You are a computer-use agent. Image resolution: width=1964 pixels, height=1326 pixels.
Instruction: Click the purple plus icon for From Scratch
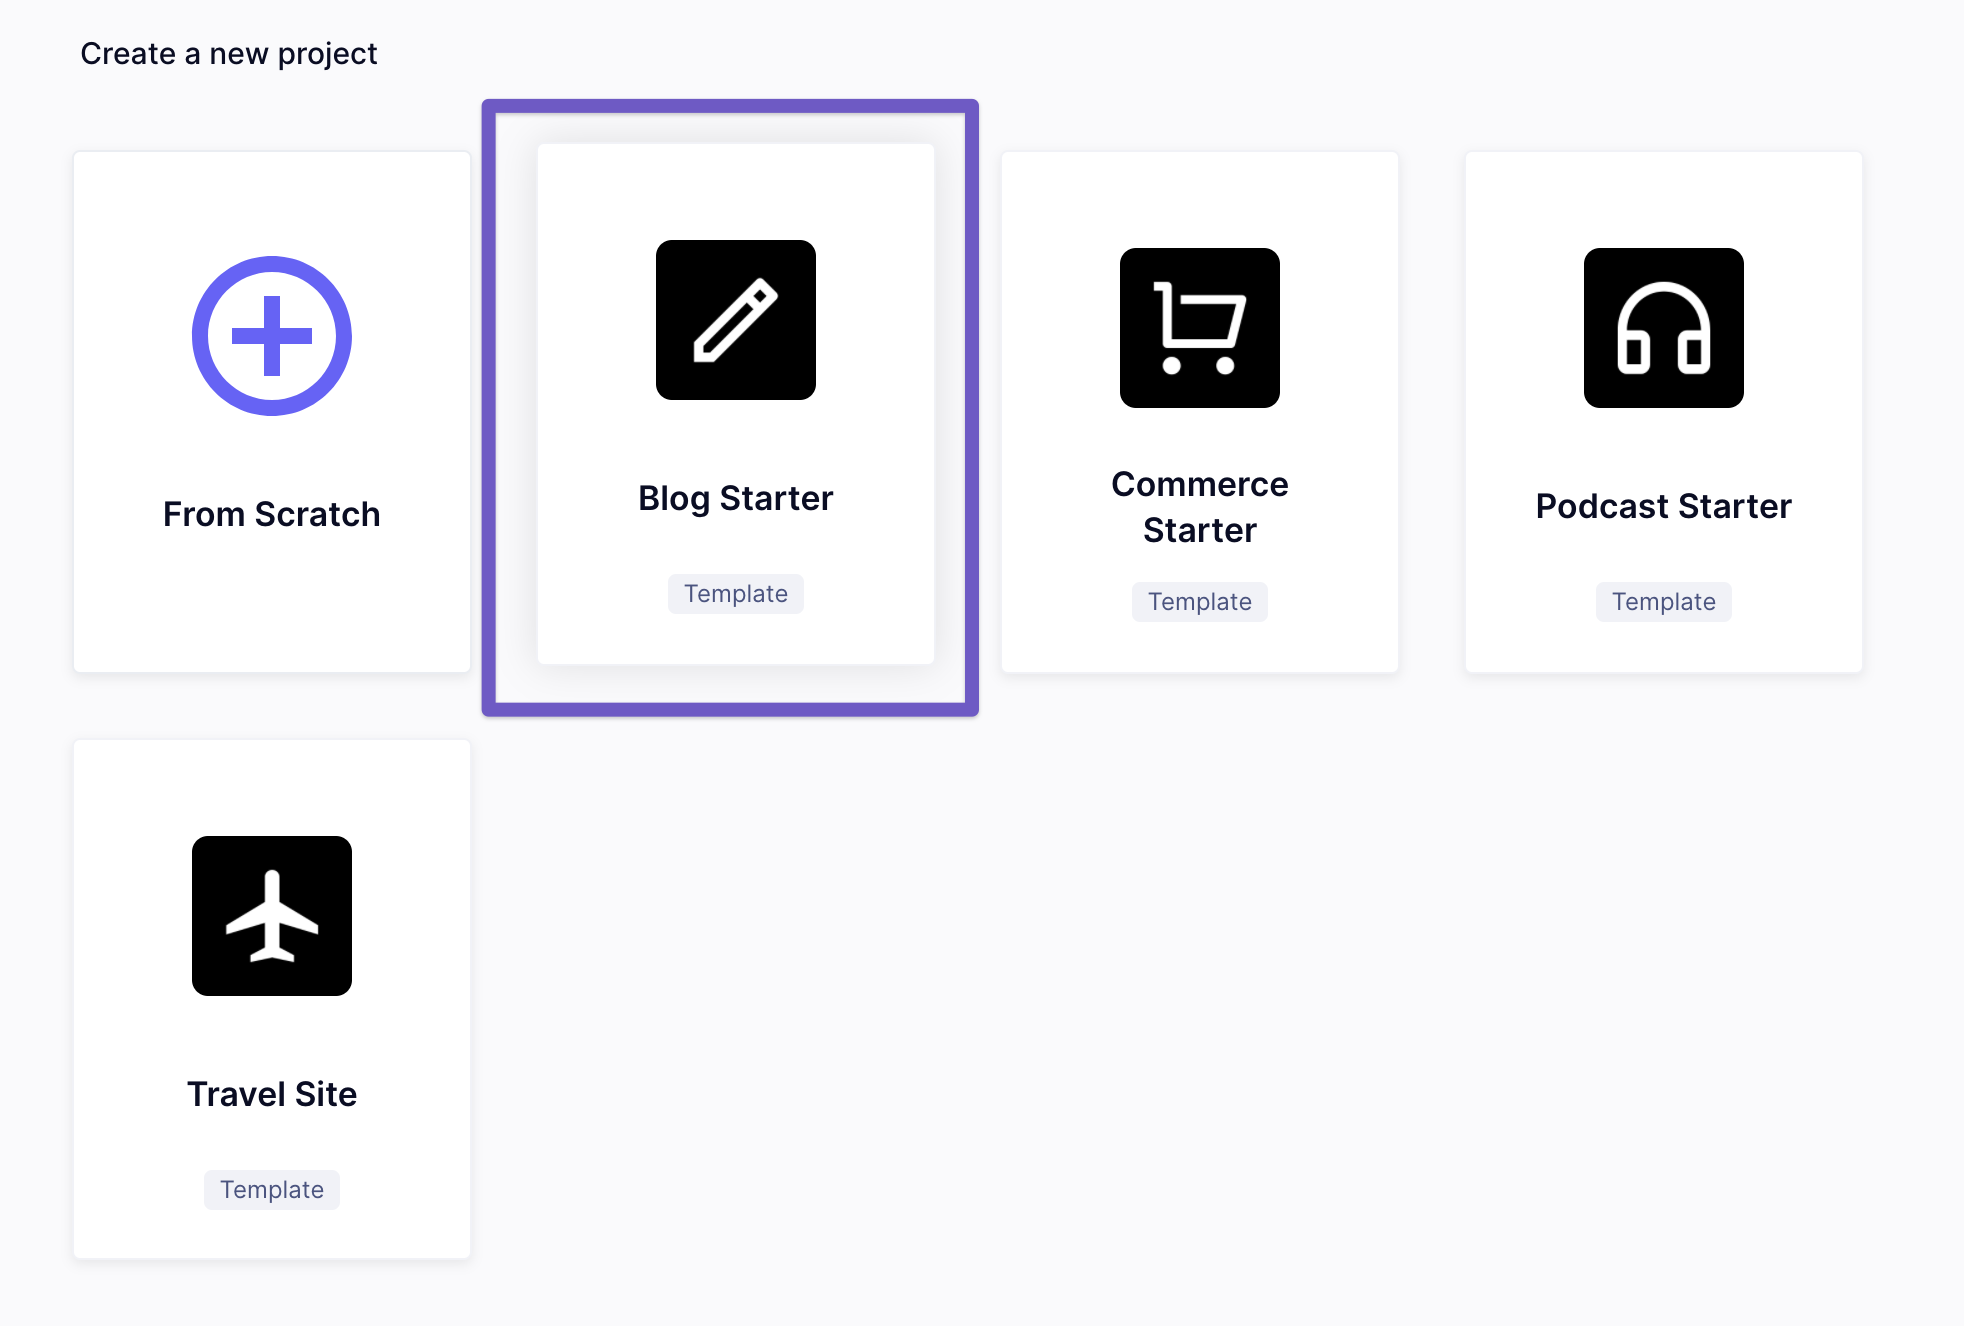tap(271, 335)
